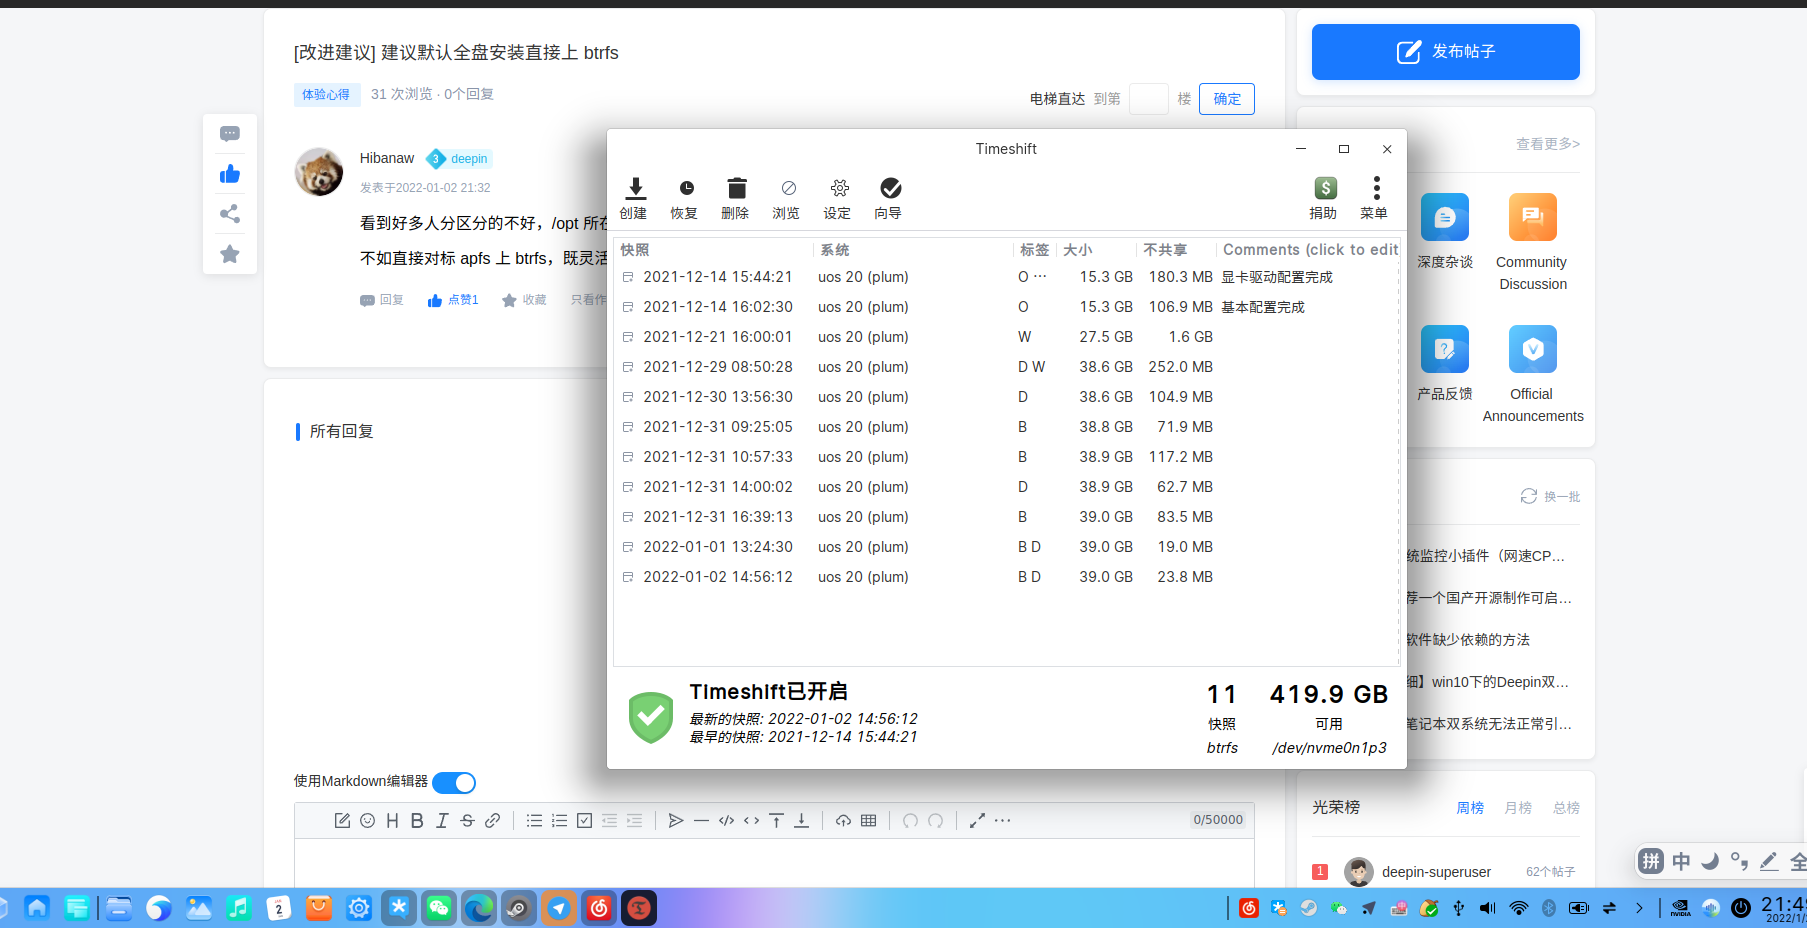This screenshot has height=928, width=1807.
Task: Insert emoji in the reply editor
Action: tap(367, 821)
